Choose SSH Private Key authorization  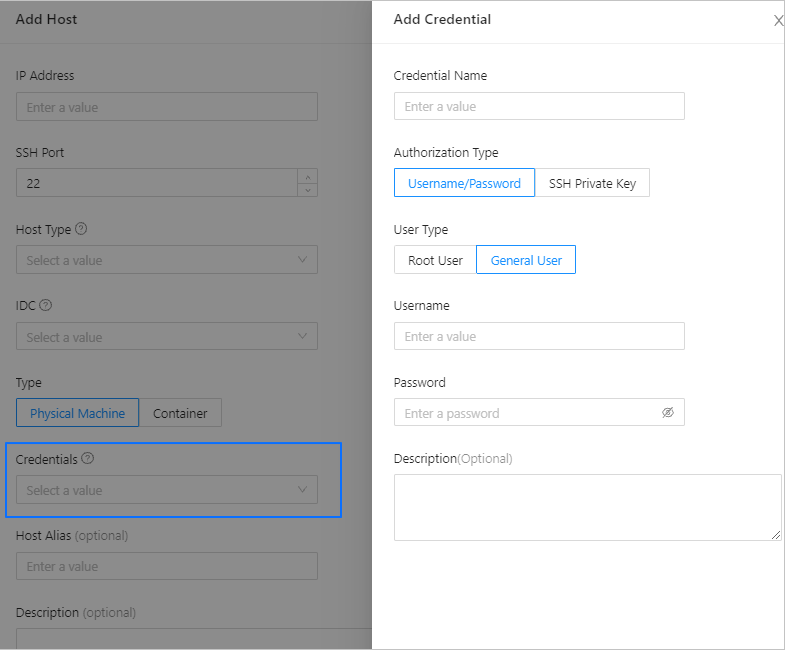pos(592,183)
